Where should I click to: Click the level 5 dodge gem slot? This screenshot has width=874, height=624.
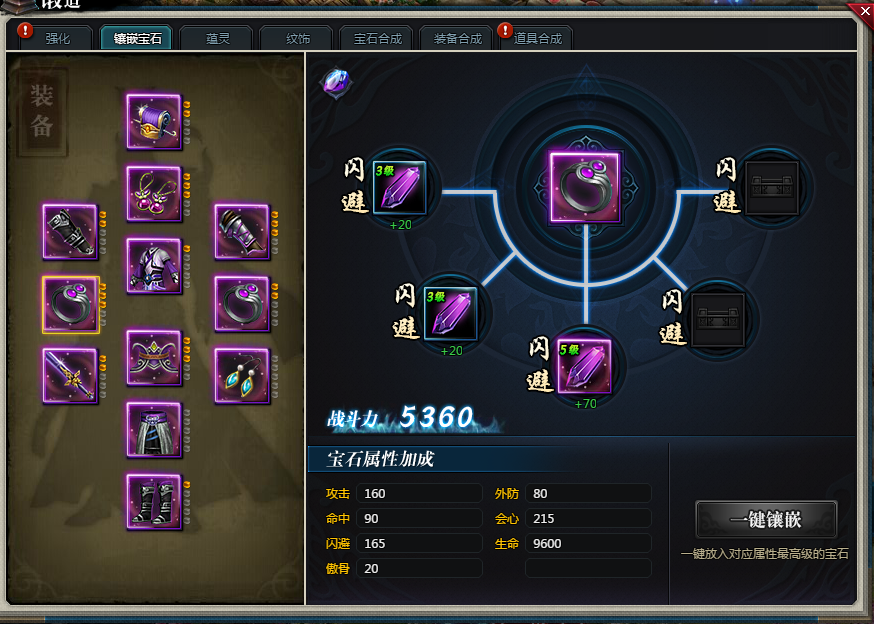point(584,366)
